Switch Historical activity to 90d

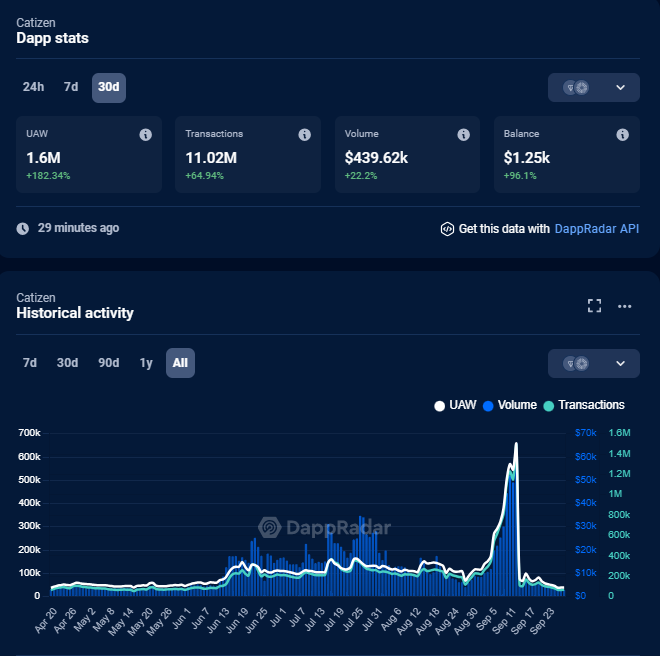tap(109, 363)
